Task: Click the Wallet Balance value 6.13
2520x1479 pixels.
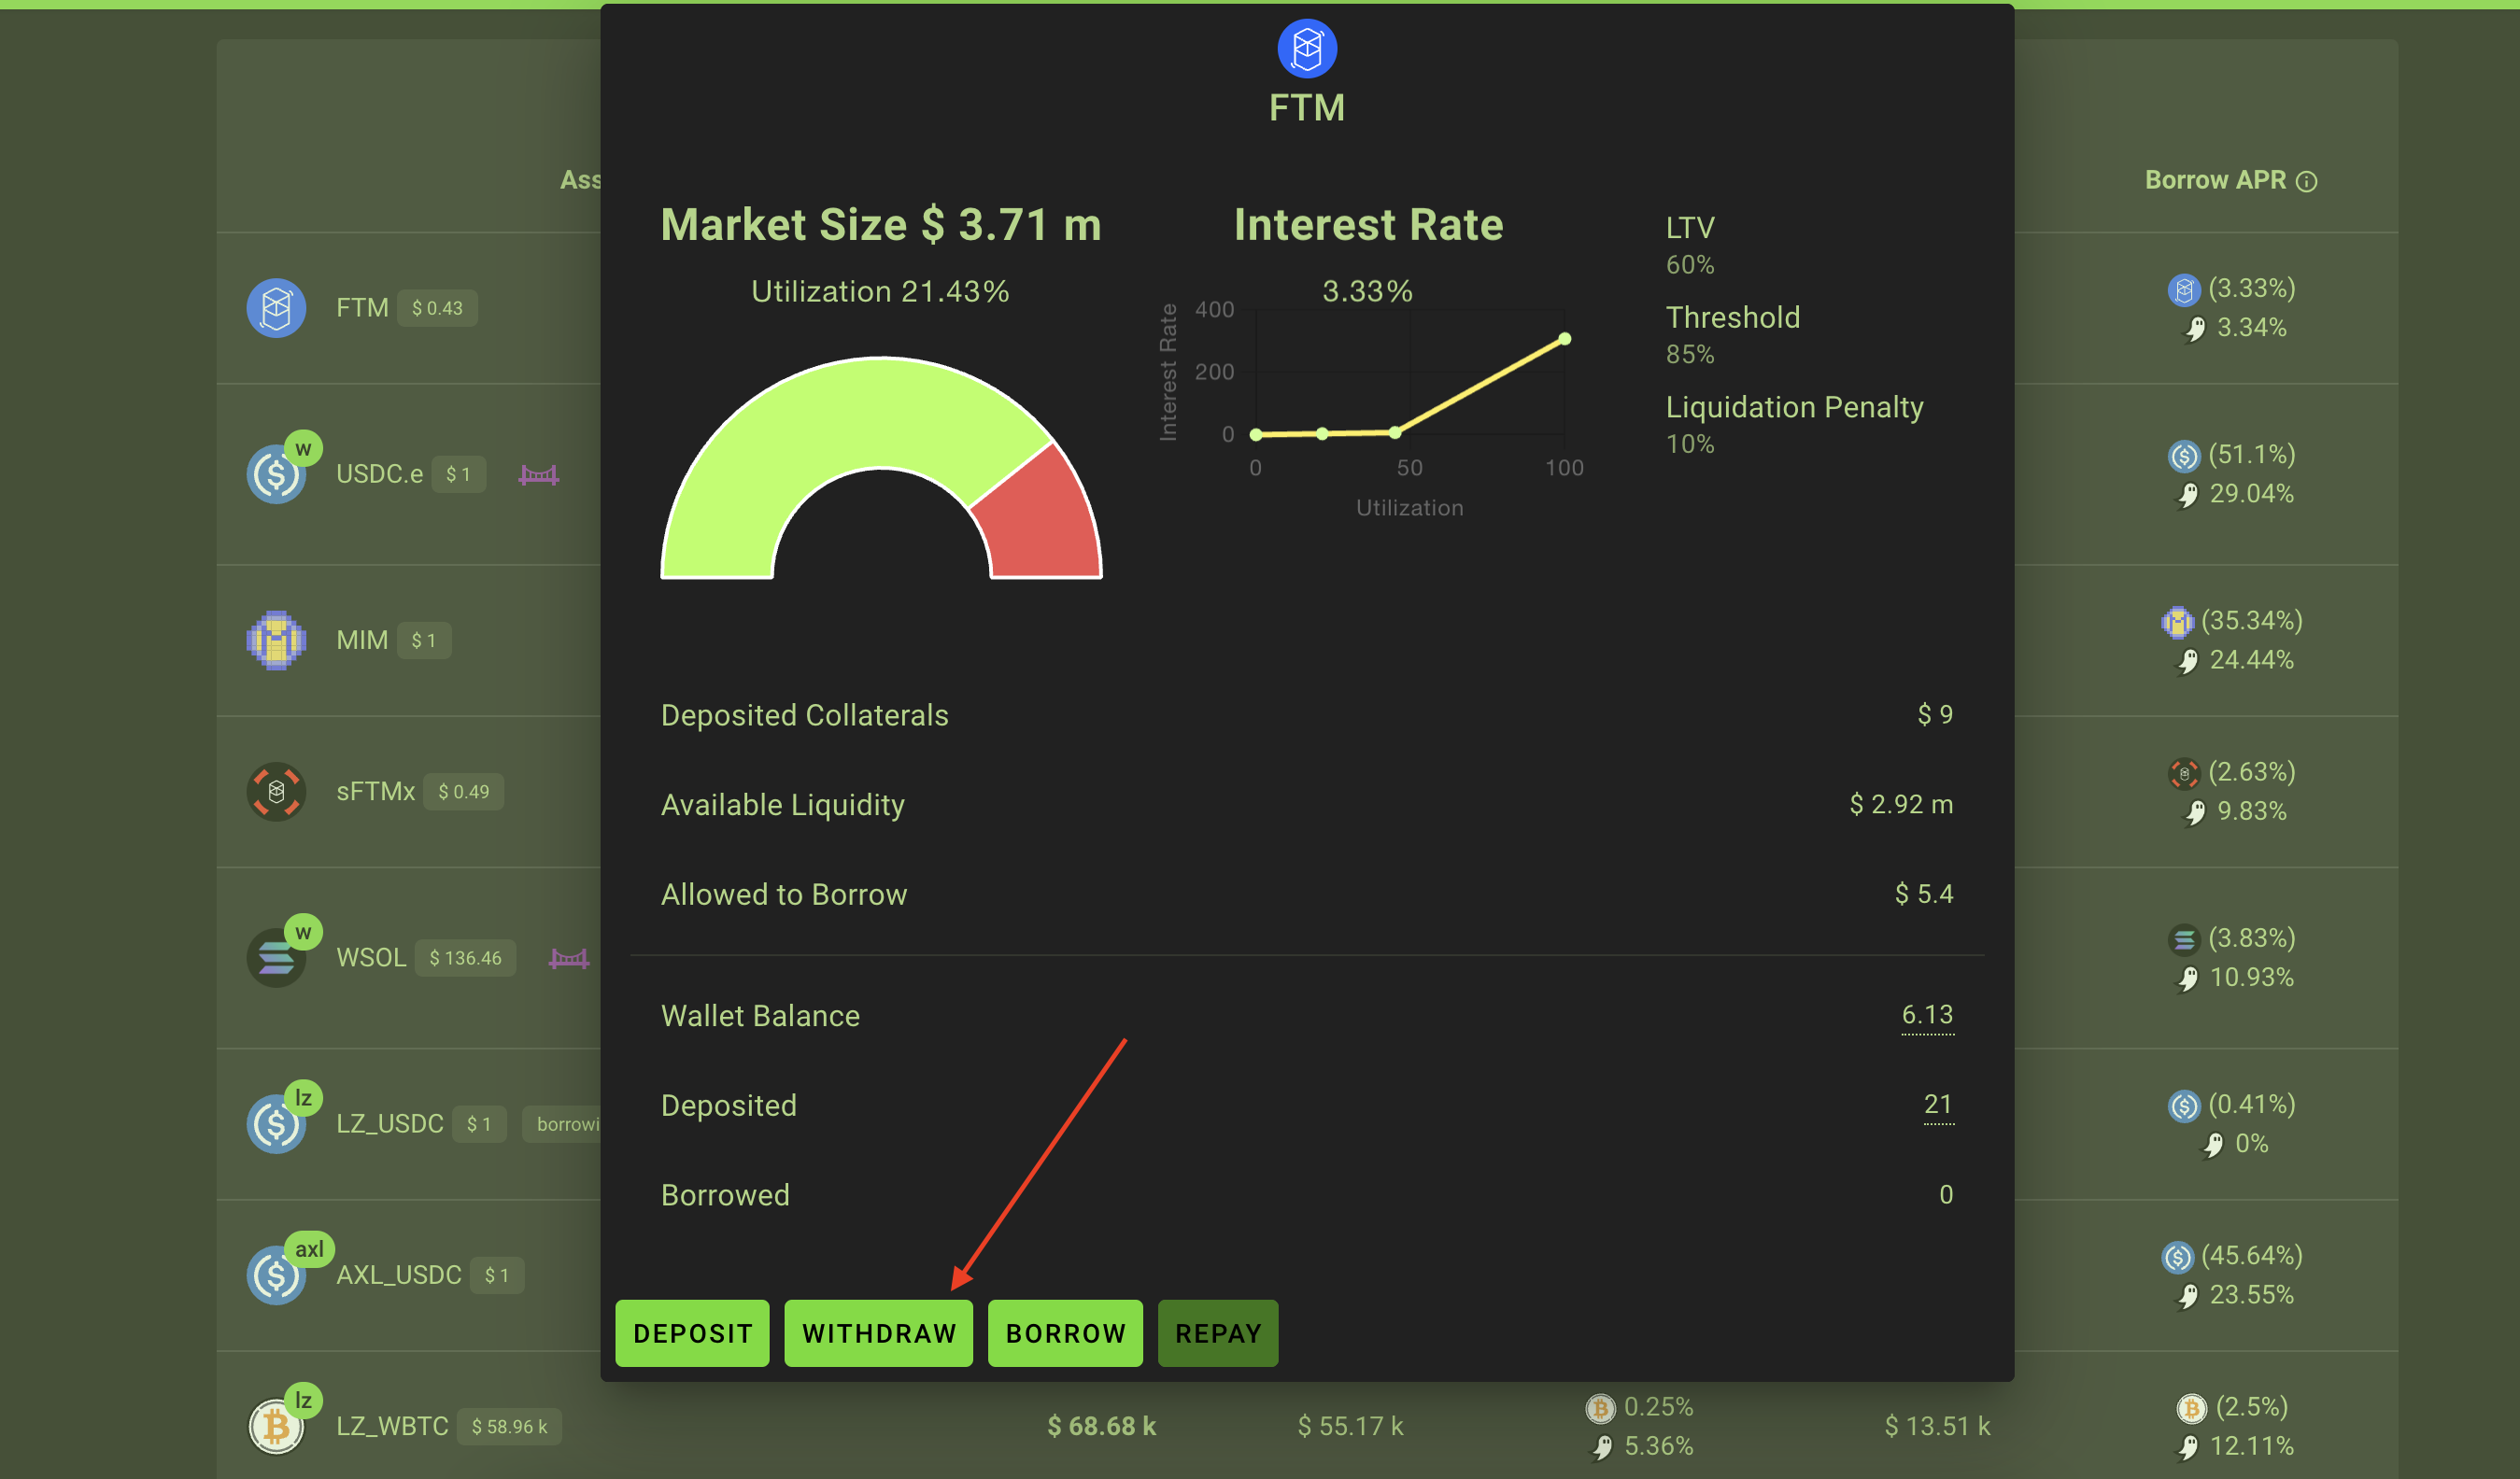Action: click(1926, 1015)
